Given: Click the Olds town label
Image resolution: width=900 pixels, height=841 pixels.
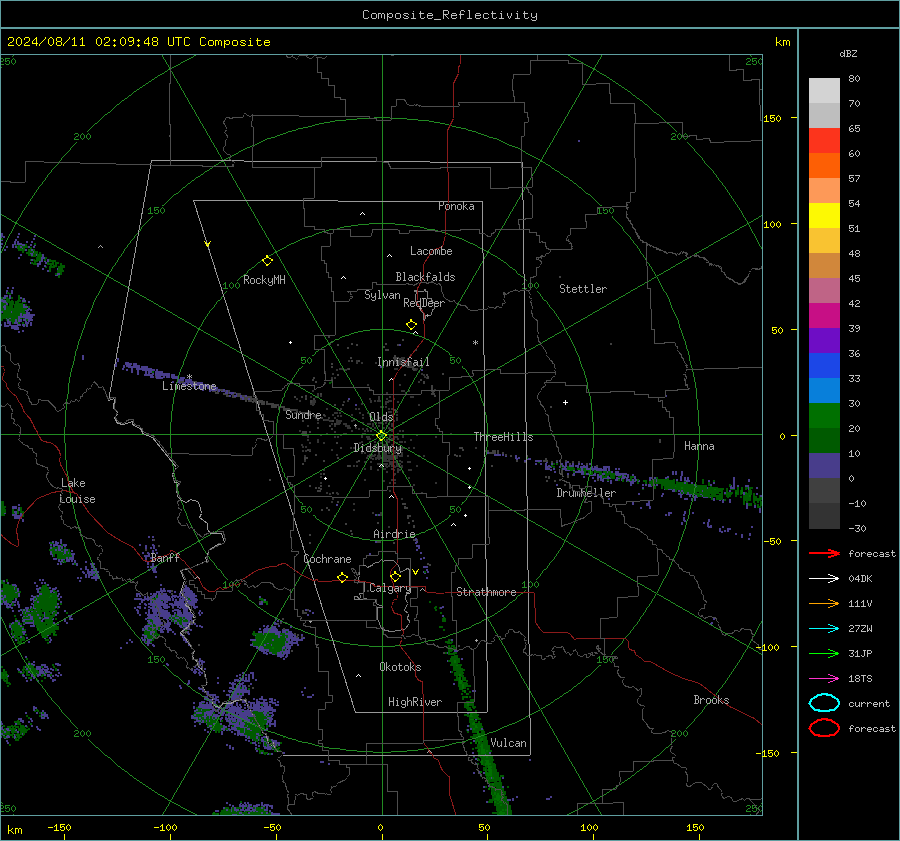Looking at the screenshot, I should pyautogui.click(x=381, y=417).
